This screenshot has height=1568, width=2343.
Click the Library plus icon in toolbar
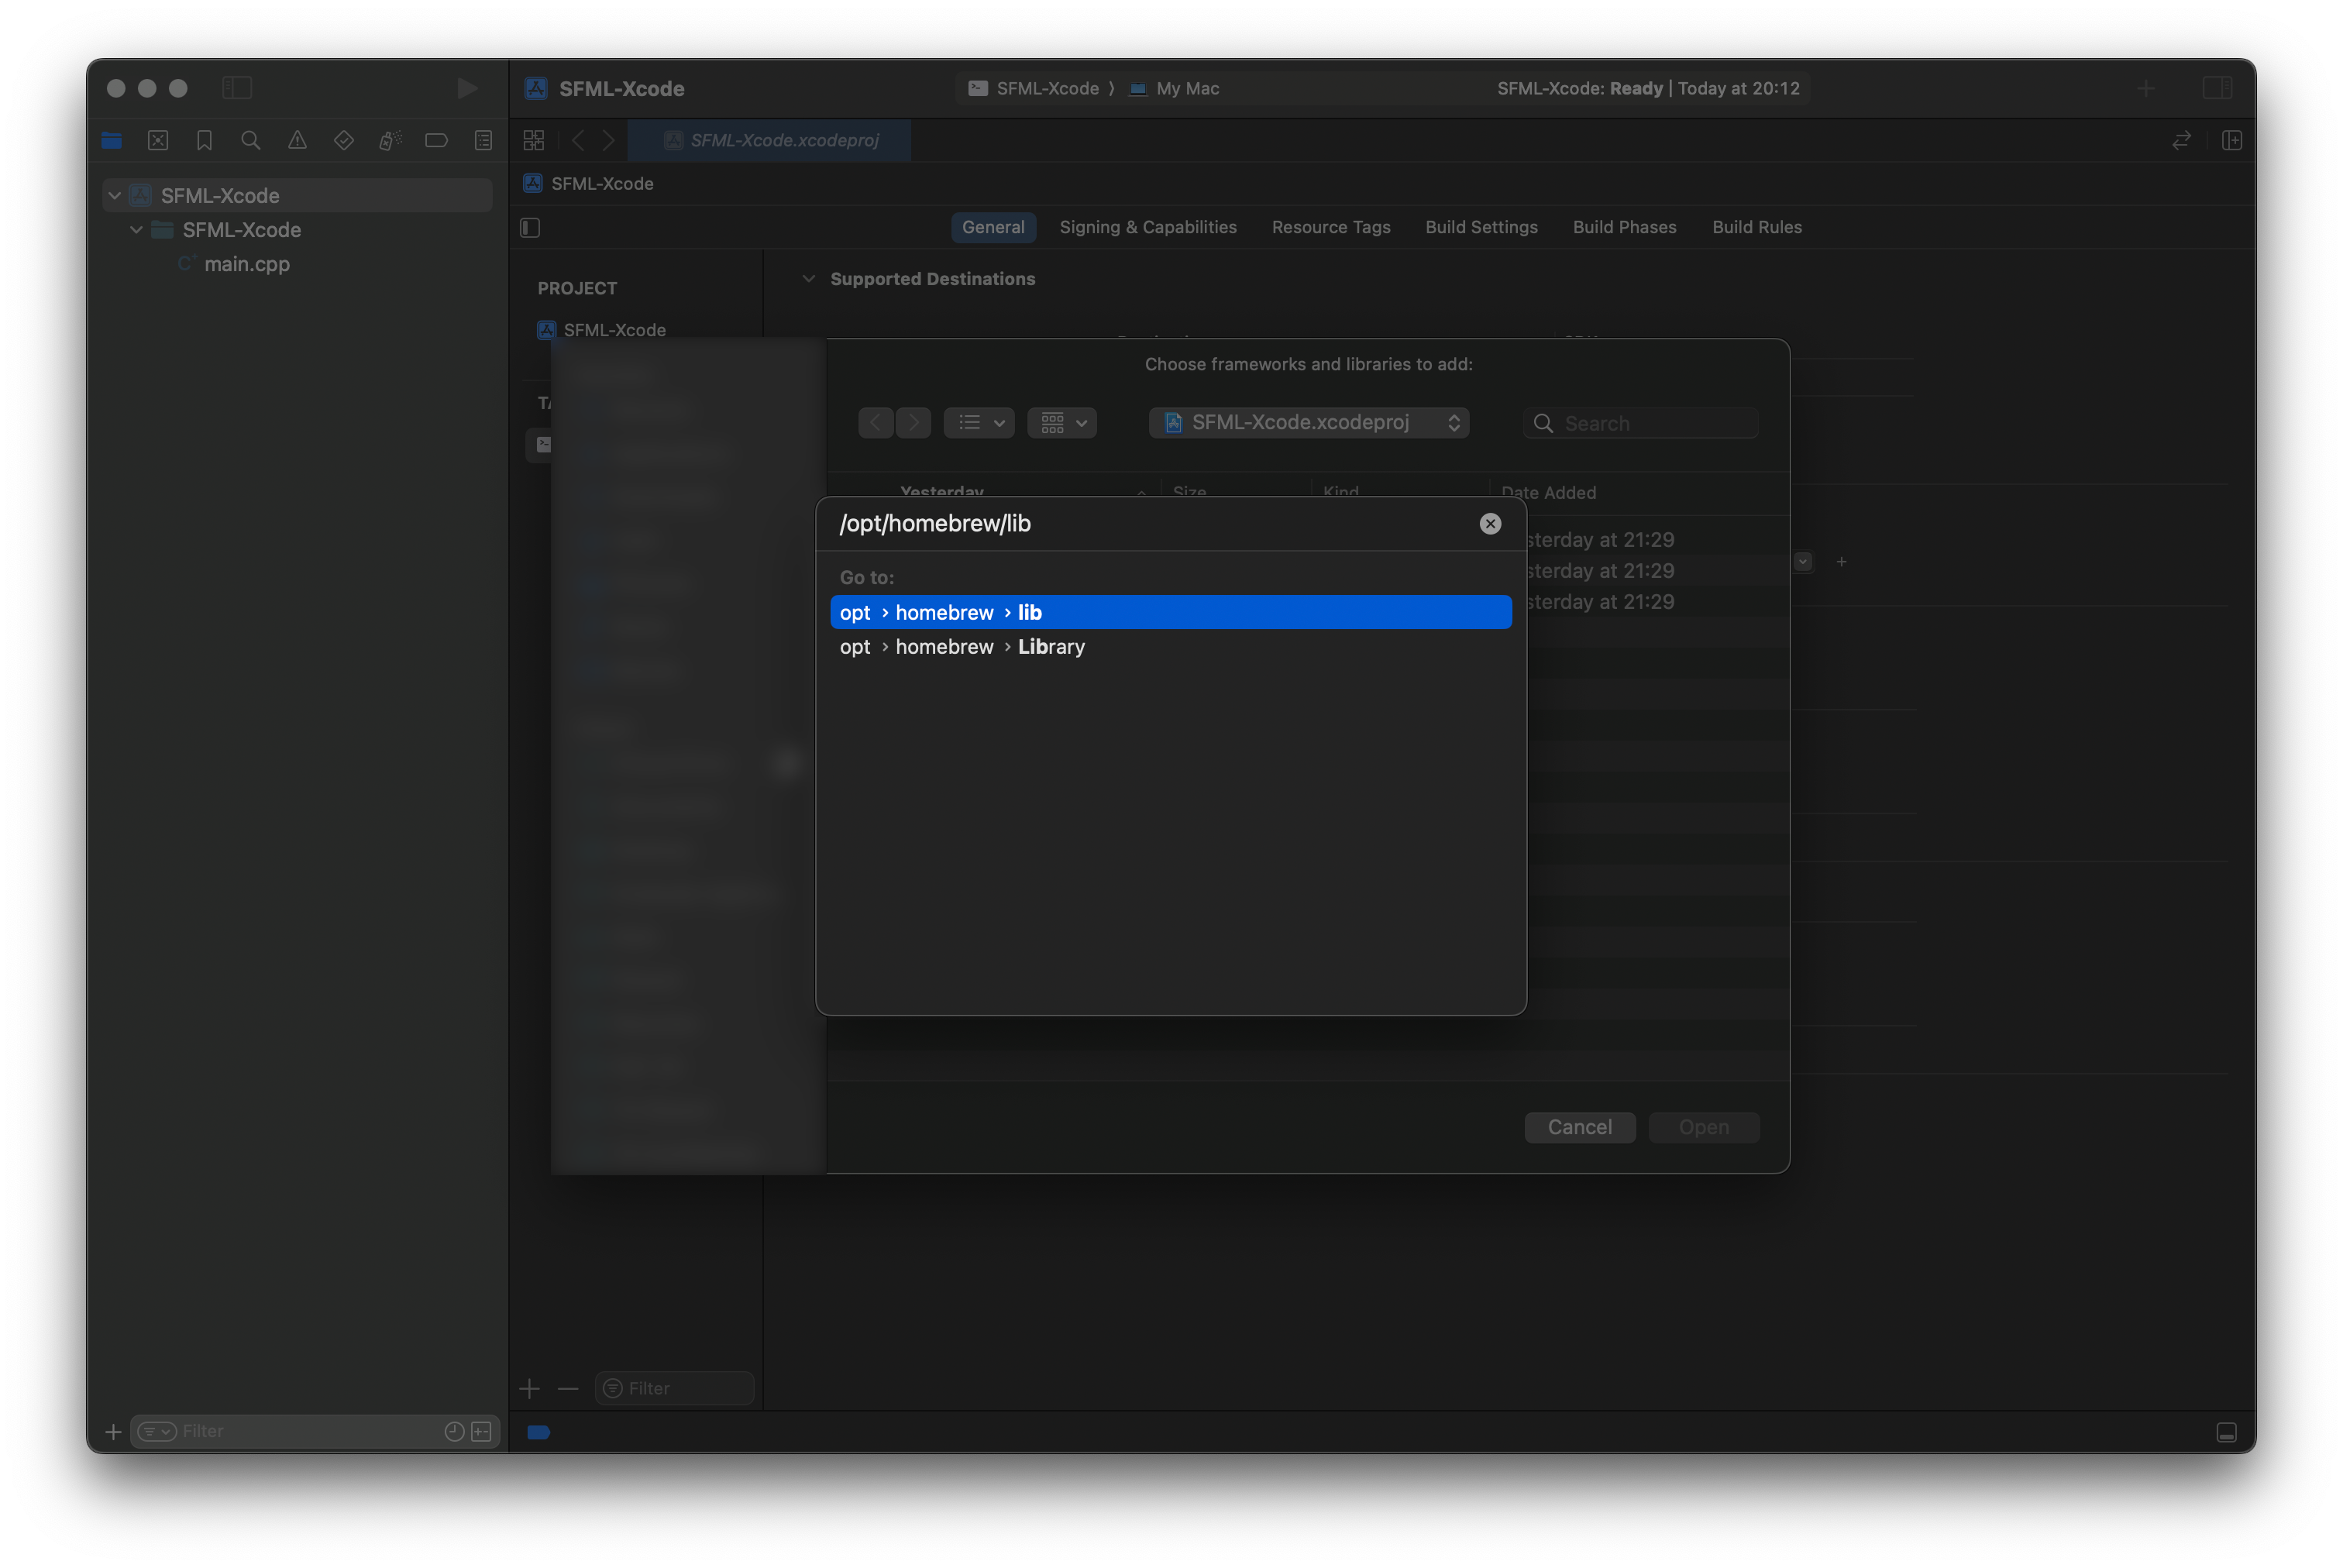tap(2146, 88)
